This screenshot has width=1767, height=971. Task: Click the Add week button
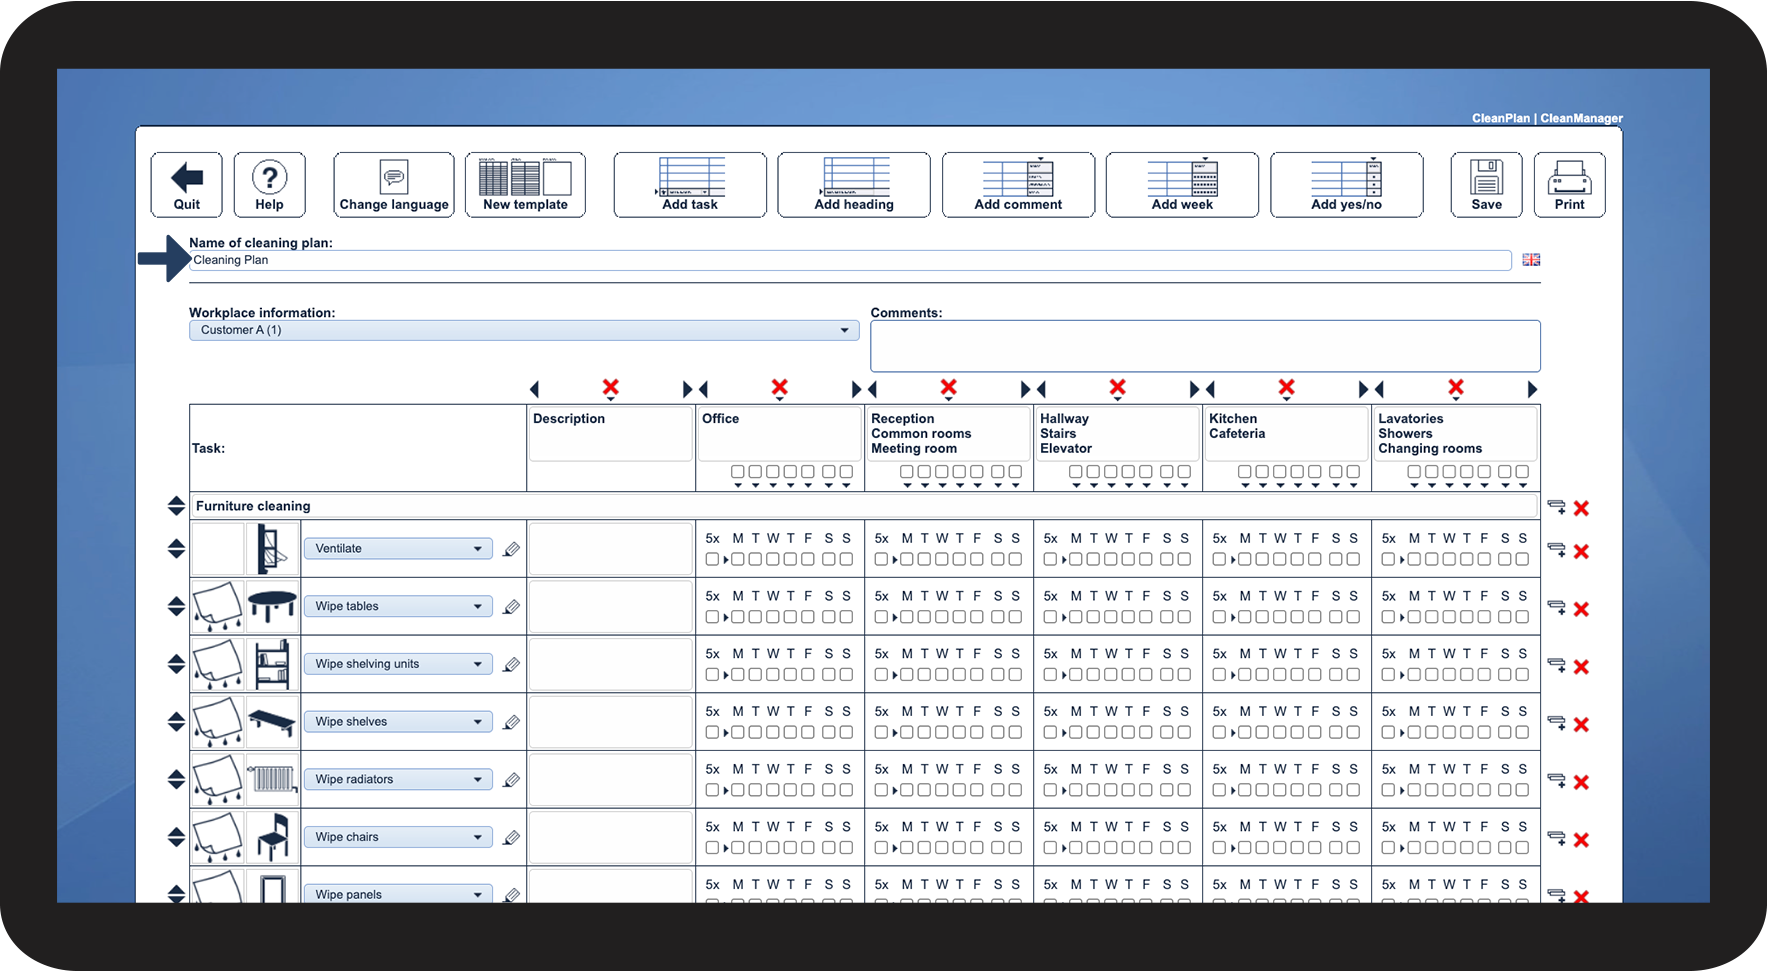(x=1182, y=185)
